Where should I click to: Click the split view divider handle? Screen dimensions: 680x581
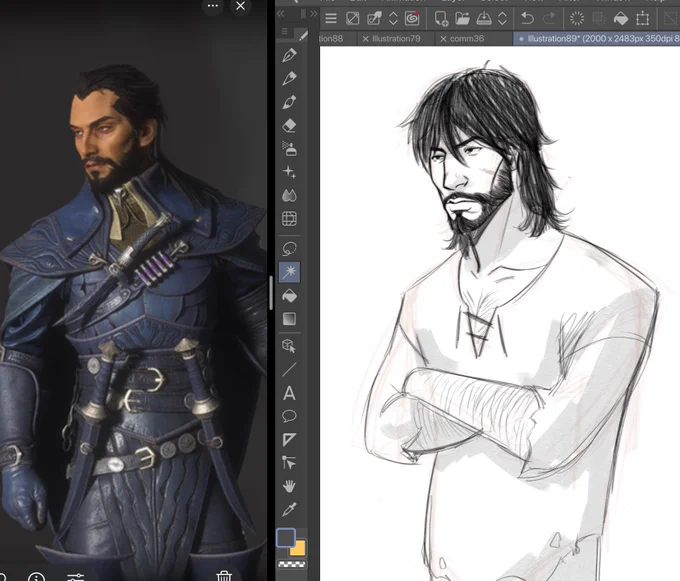(x=271, y=293)
